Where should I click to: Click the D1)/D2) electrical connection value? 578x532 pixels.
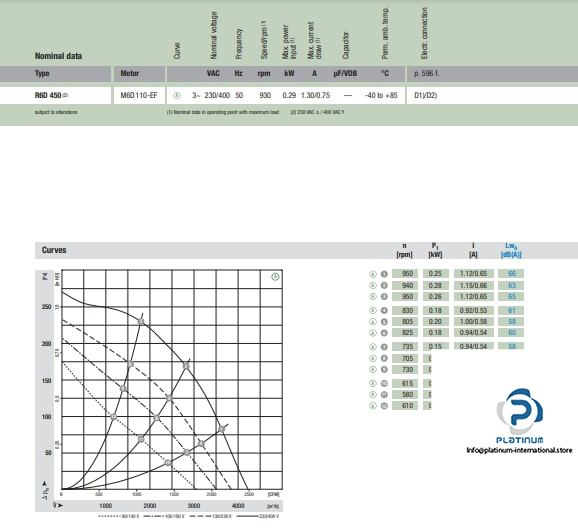tap(426, 95)
